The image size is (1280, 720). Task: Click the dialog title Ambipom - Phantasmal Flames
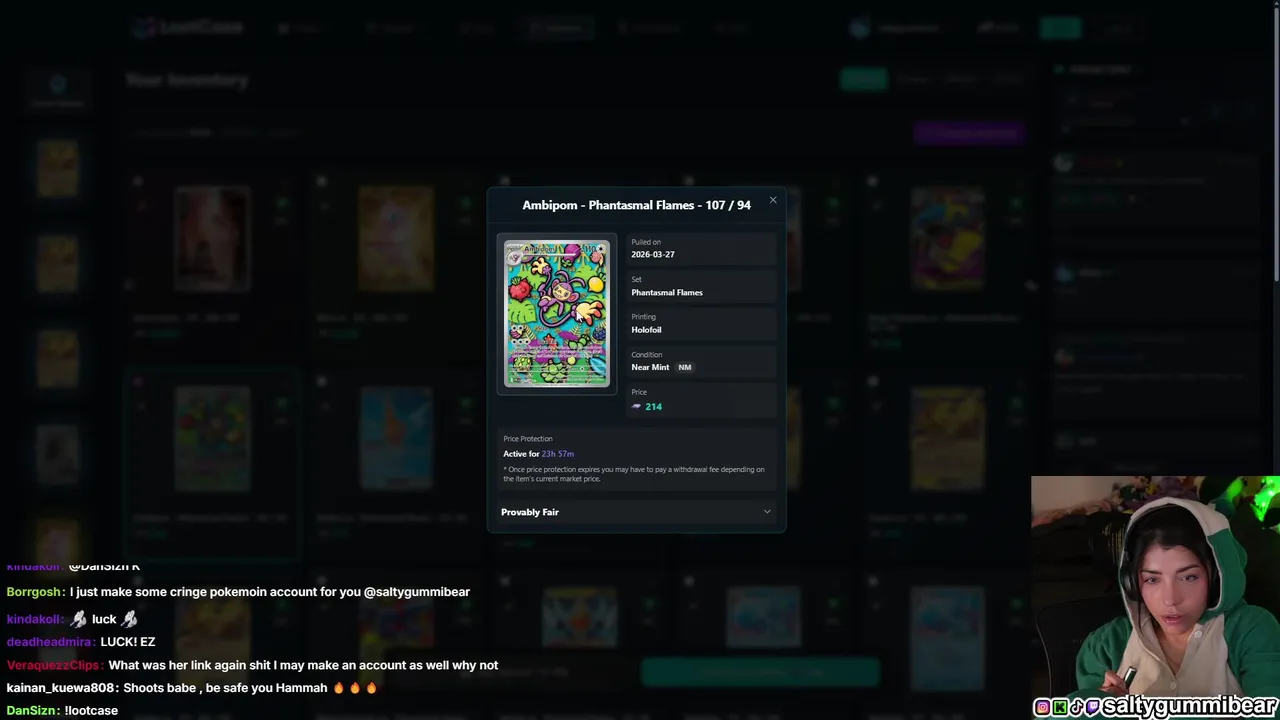[x=637, y=205]
